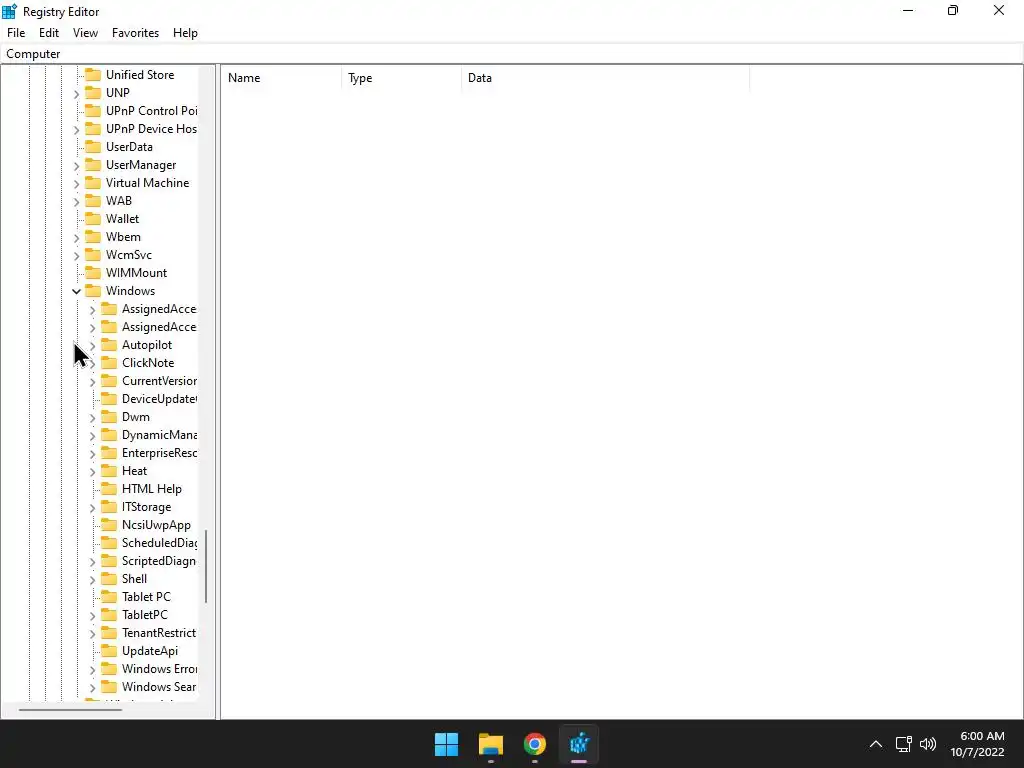Open Google Chrome from taskbar
The image size is (1024, 768).
535,744
